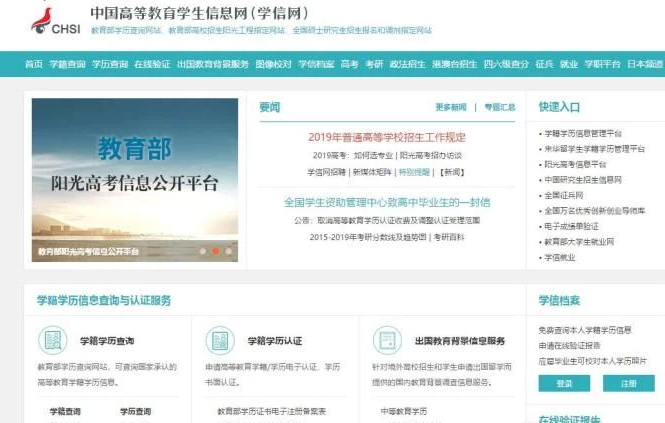Open 考研 navigation item
665x423 pixels.
click(374, 64)
